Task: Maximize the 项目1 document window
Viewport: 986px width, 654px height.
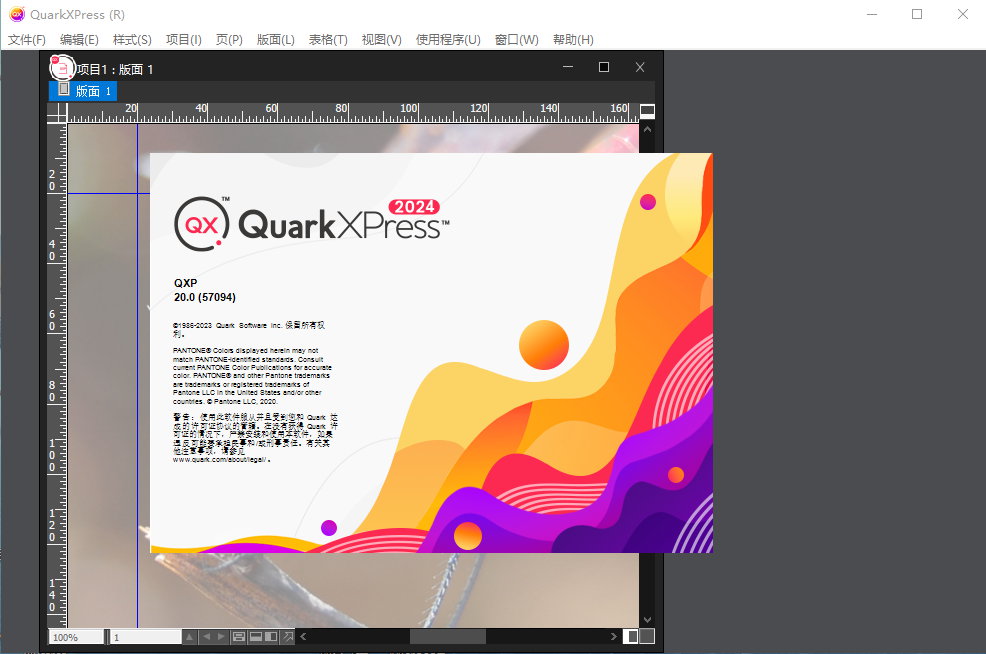Action: (604, 67)
